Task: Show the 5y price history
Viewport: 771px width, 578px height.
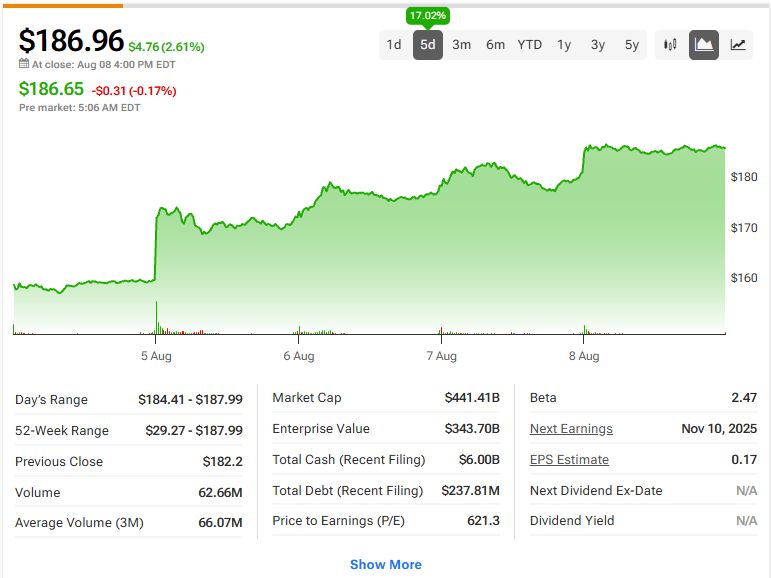Action: [632, 45]
